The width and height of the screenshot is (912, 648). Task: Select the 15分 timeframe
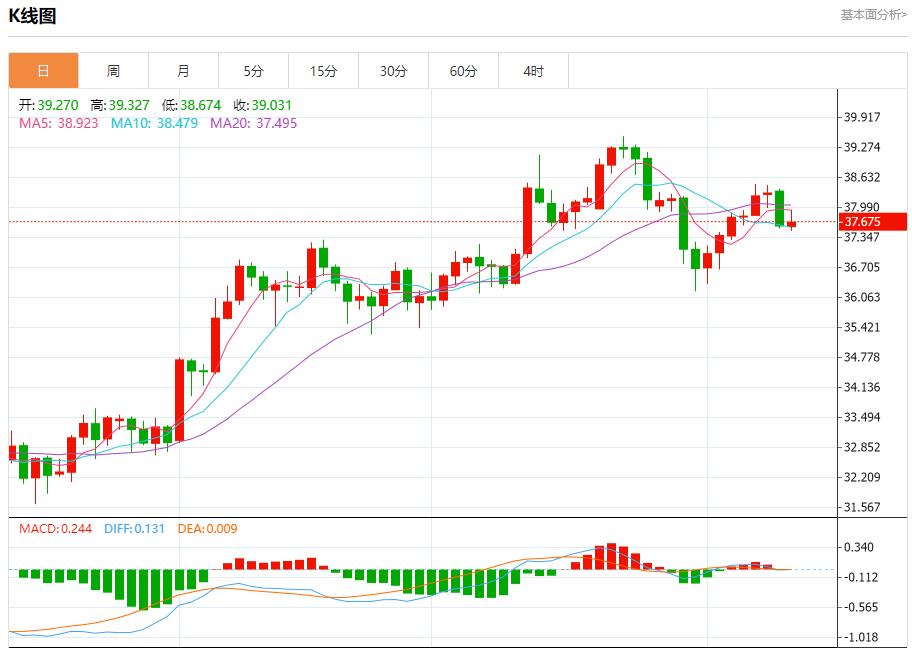coord(323,71)
